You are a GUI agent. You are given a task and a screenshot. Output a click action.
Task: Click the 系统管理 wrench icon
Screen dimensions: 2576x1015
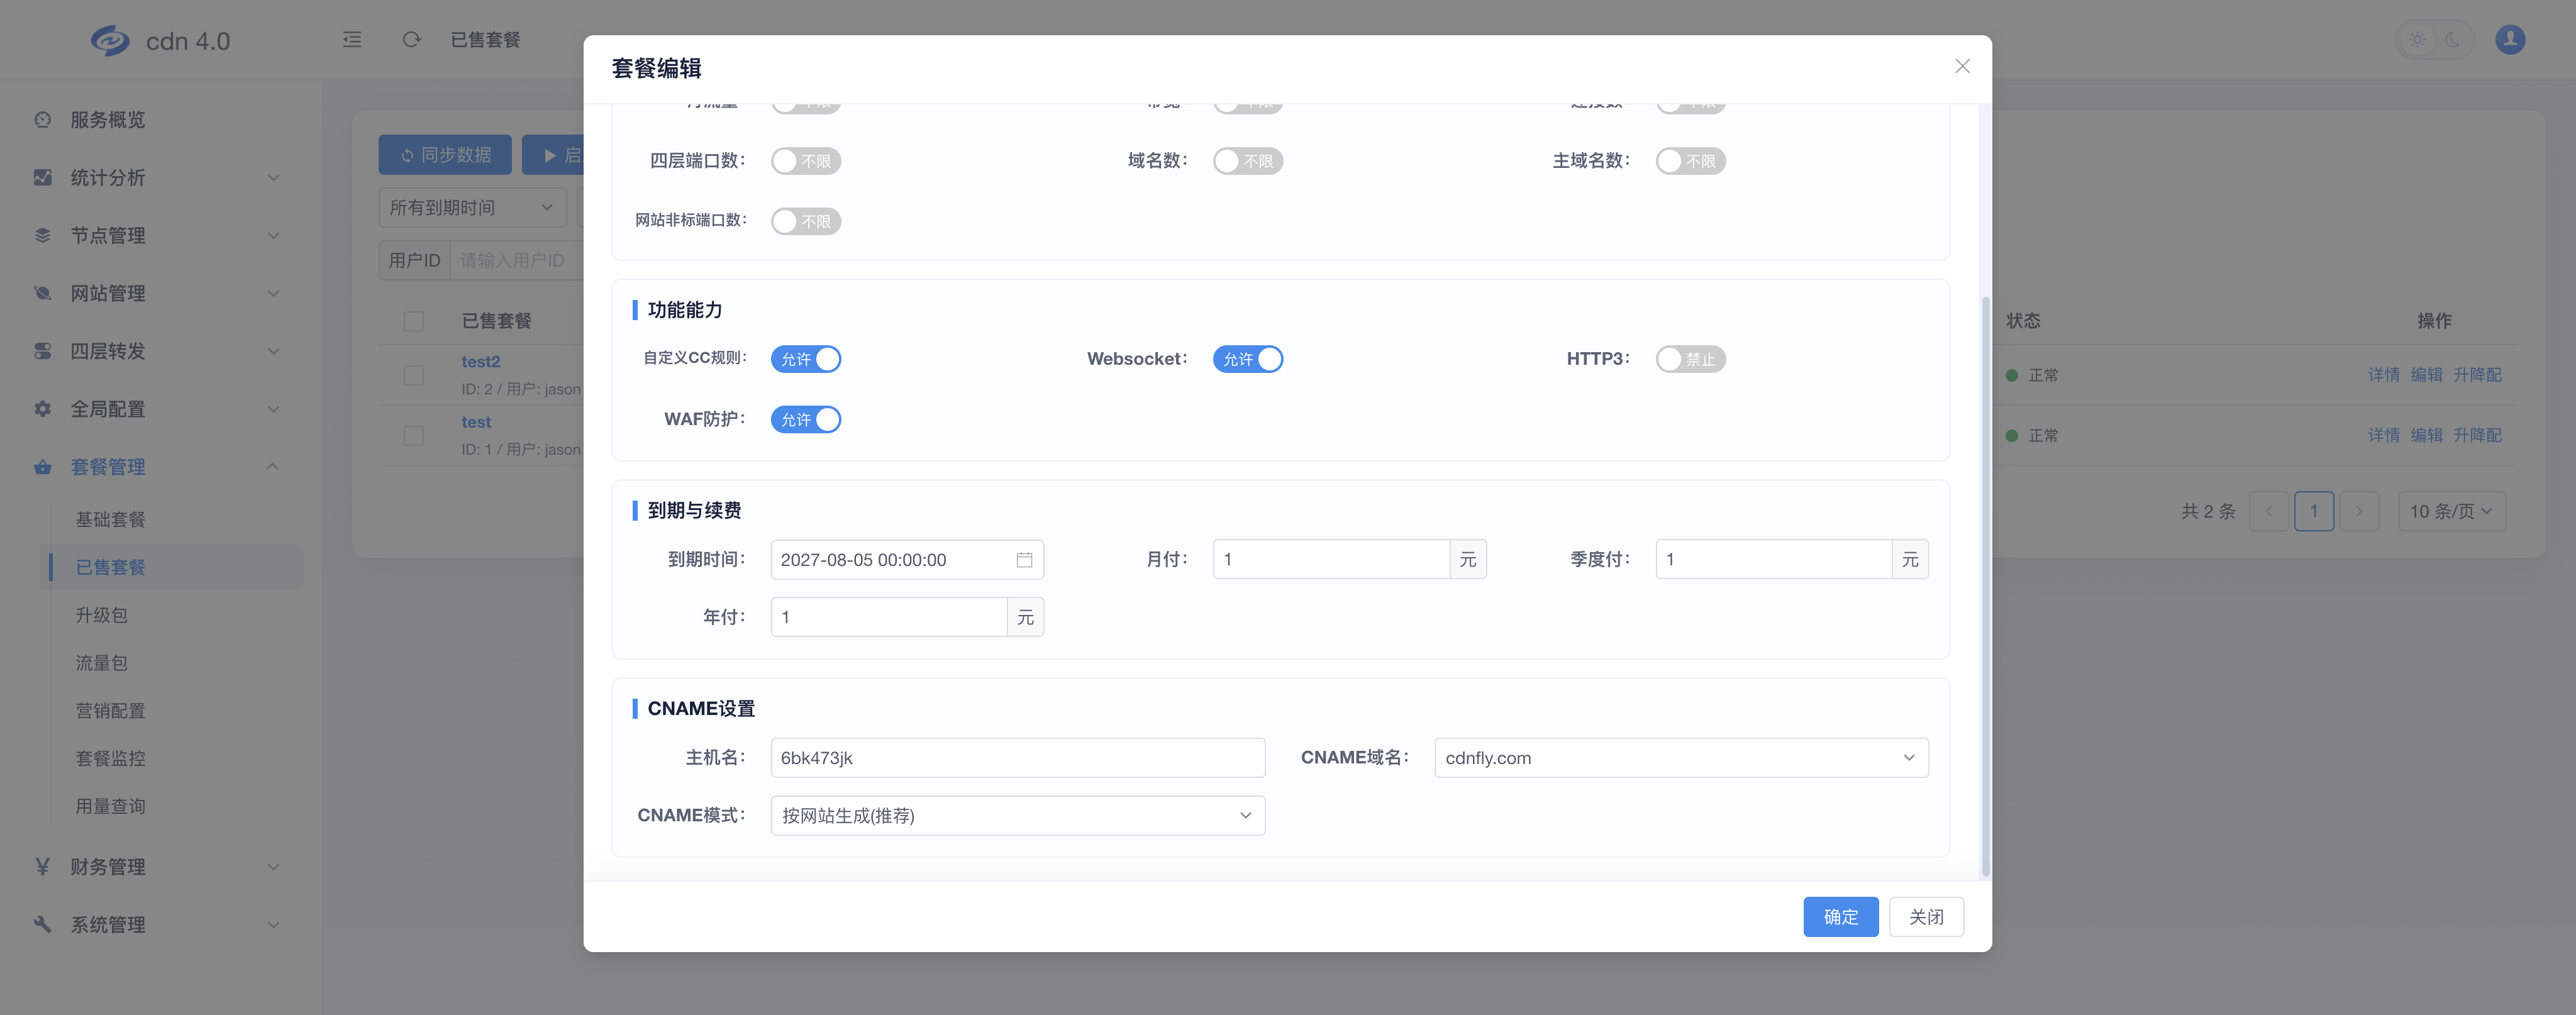coord(42,925)
